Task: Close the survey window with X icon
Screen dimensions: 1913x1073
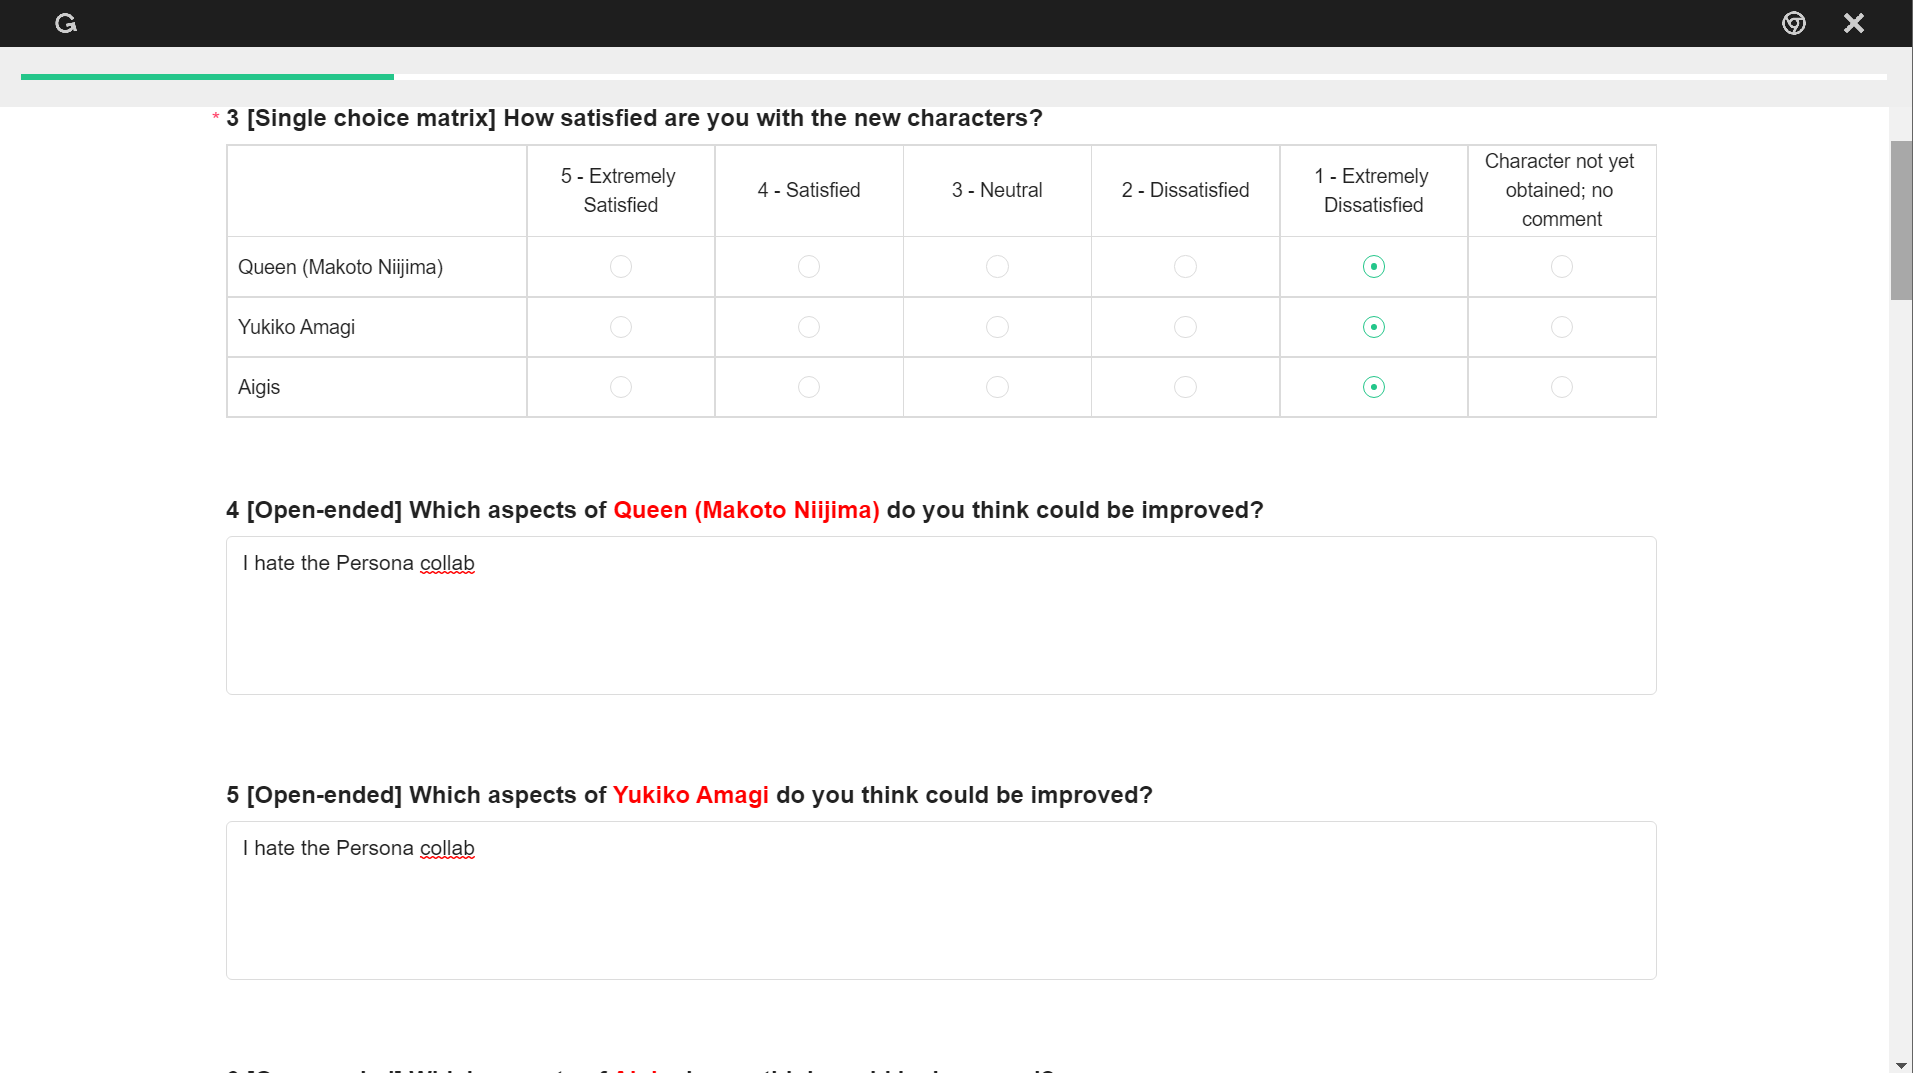Action: 1854,23
